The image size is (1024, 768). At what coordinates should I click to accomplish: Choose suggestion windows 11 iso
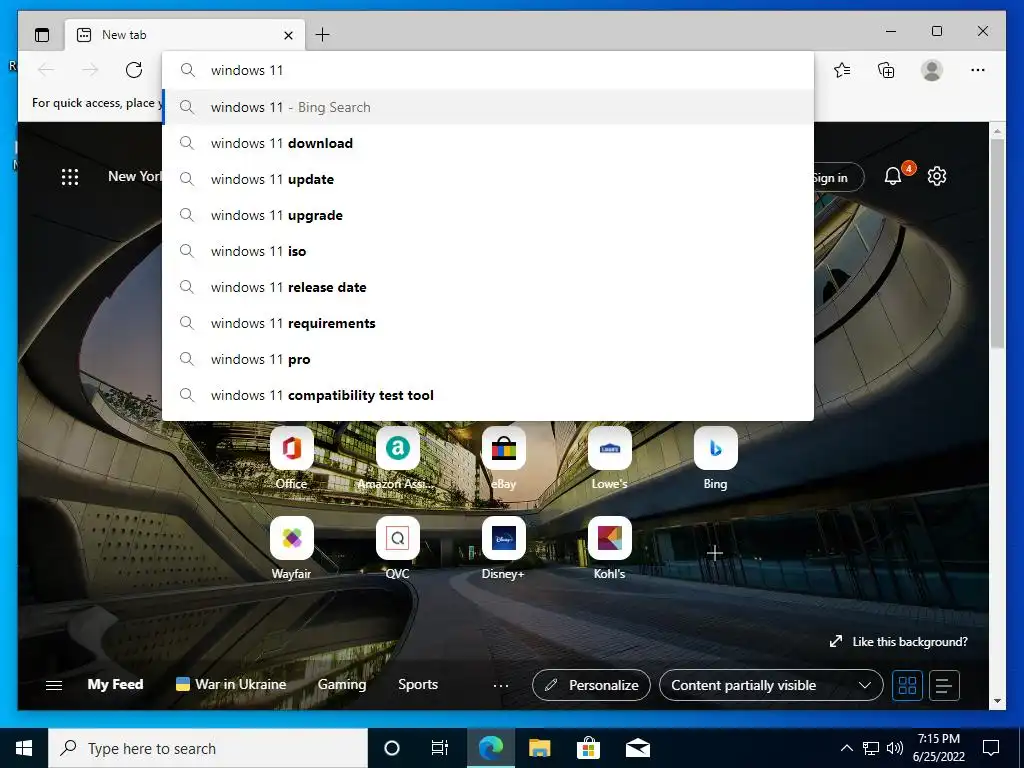pos(488,251)
